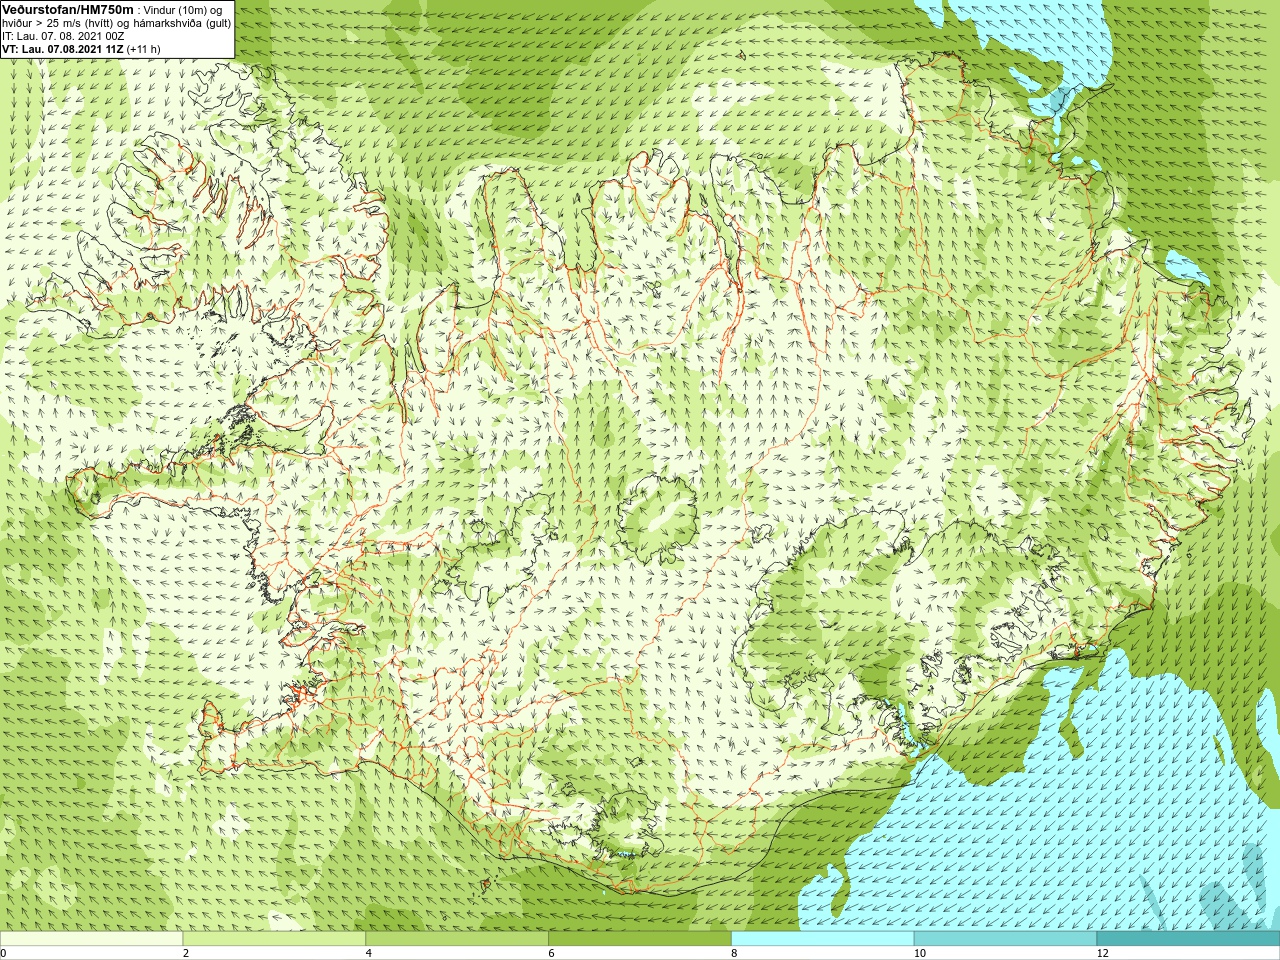
Task: Click the "(+11 h)" forecast offset text
Action: click(x=144, y=49)
